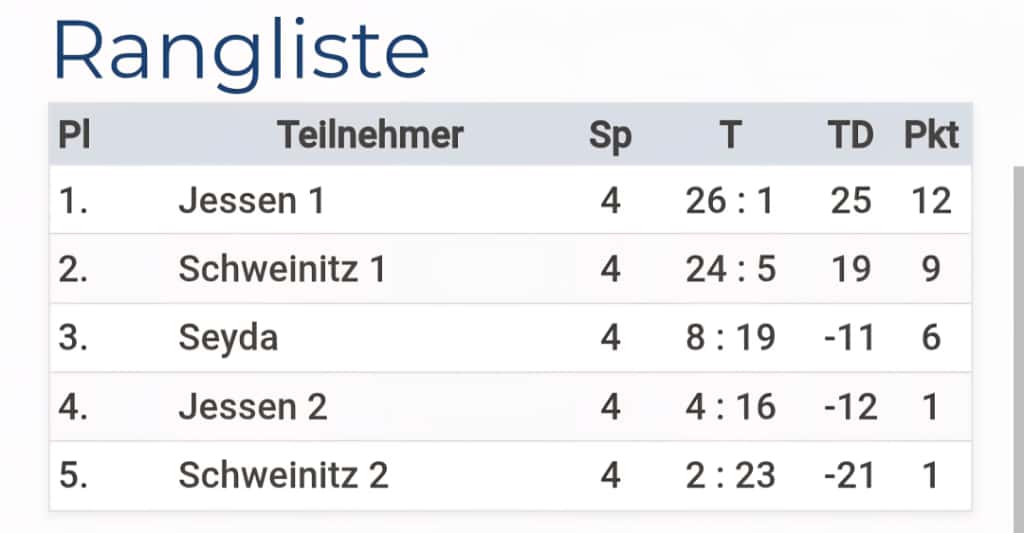Click the -21 goal difference cell
1024x533 pixels.
tap(851, 475)
